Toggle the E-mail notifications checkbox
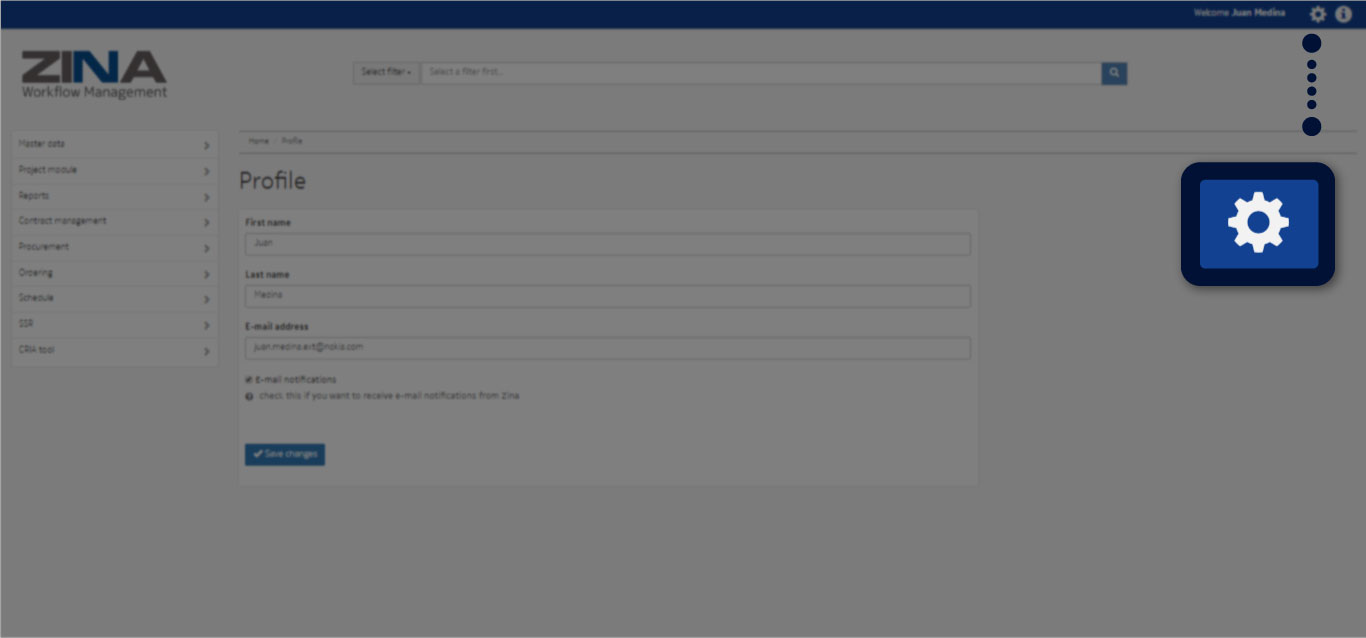The width and height of the screenshot is (1366, 638). pos(249,380)
